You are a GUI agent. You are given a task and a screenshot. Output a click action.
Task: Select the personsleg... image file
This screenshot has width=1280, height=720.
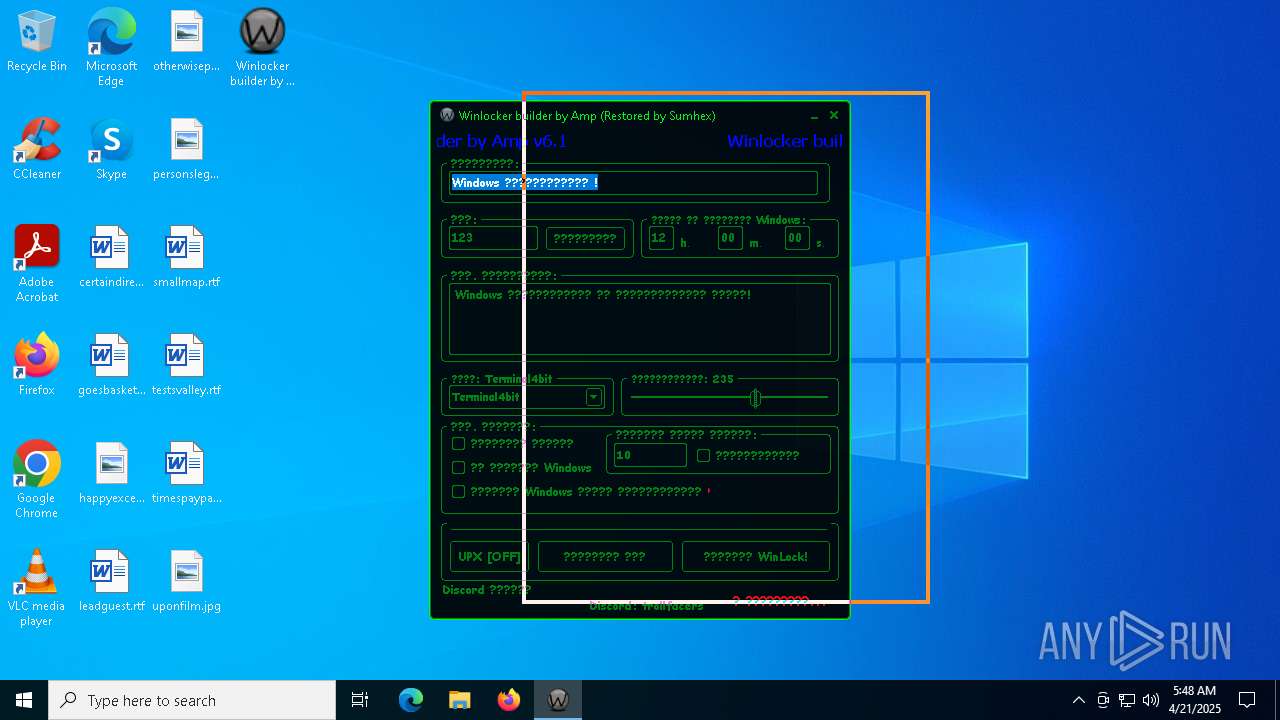(186, 149)
